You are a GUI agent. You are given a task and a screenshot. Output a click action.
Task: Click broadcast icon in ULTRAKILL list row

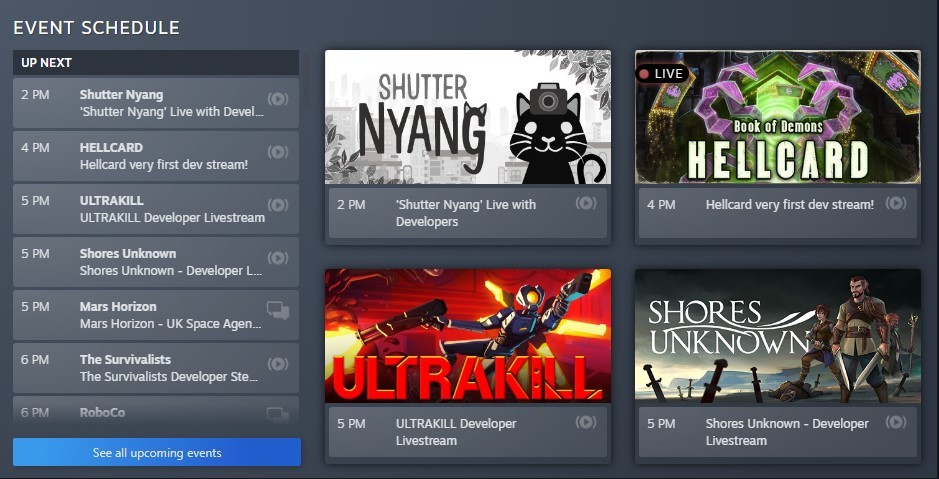pyautogui.click(x=278, y=205)
